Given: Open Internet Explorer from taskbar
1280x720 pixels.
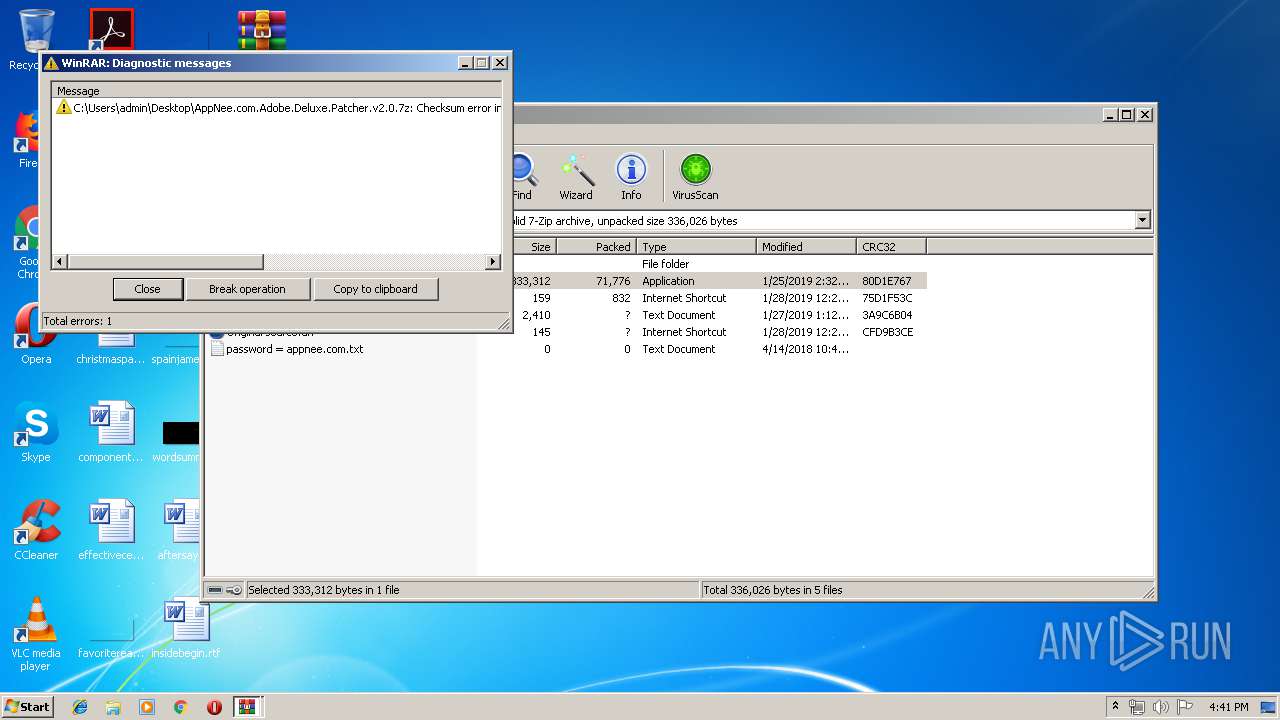Looking at the screenshot, I should point(80,707).
